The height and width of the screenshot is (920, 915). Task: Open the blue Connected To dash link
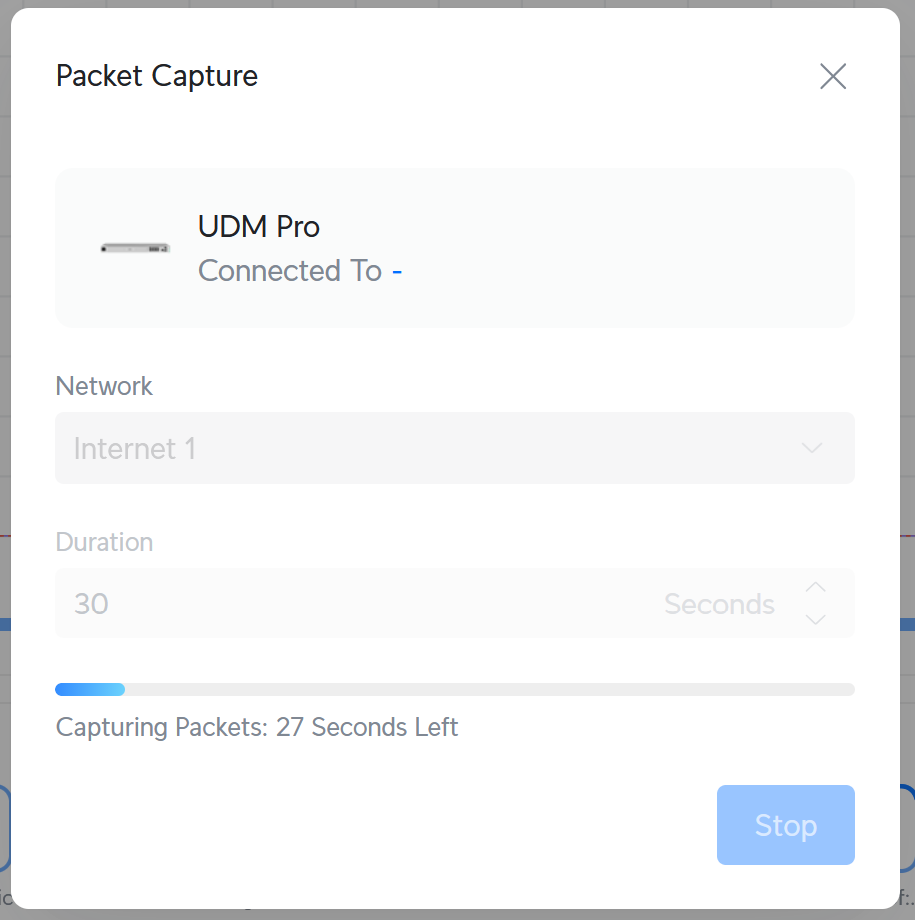(397, 271)
